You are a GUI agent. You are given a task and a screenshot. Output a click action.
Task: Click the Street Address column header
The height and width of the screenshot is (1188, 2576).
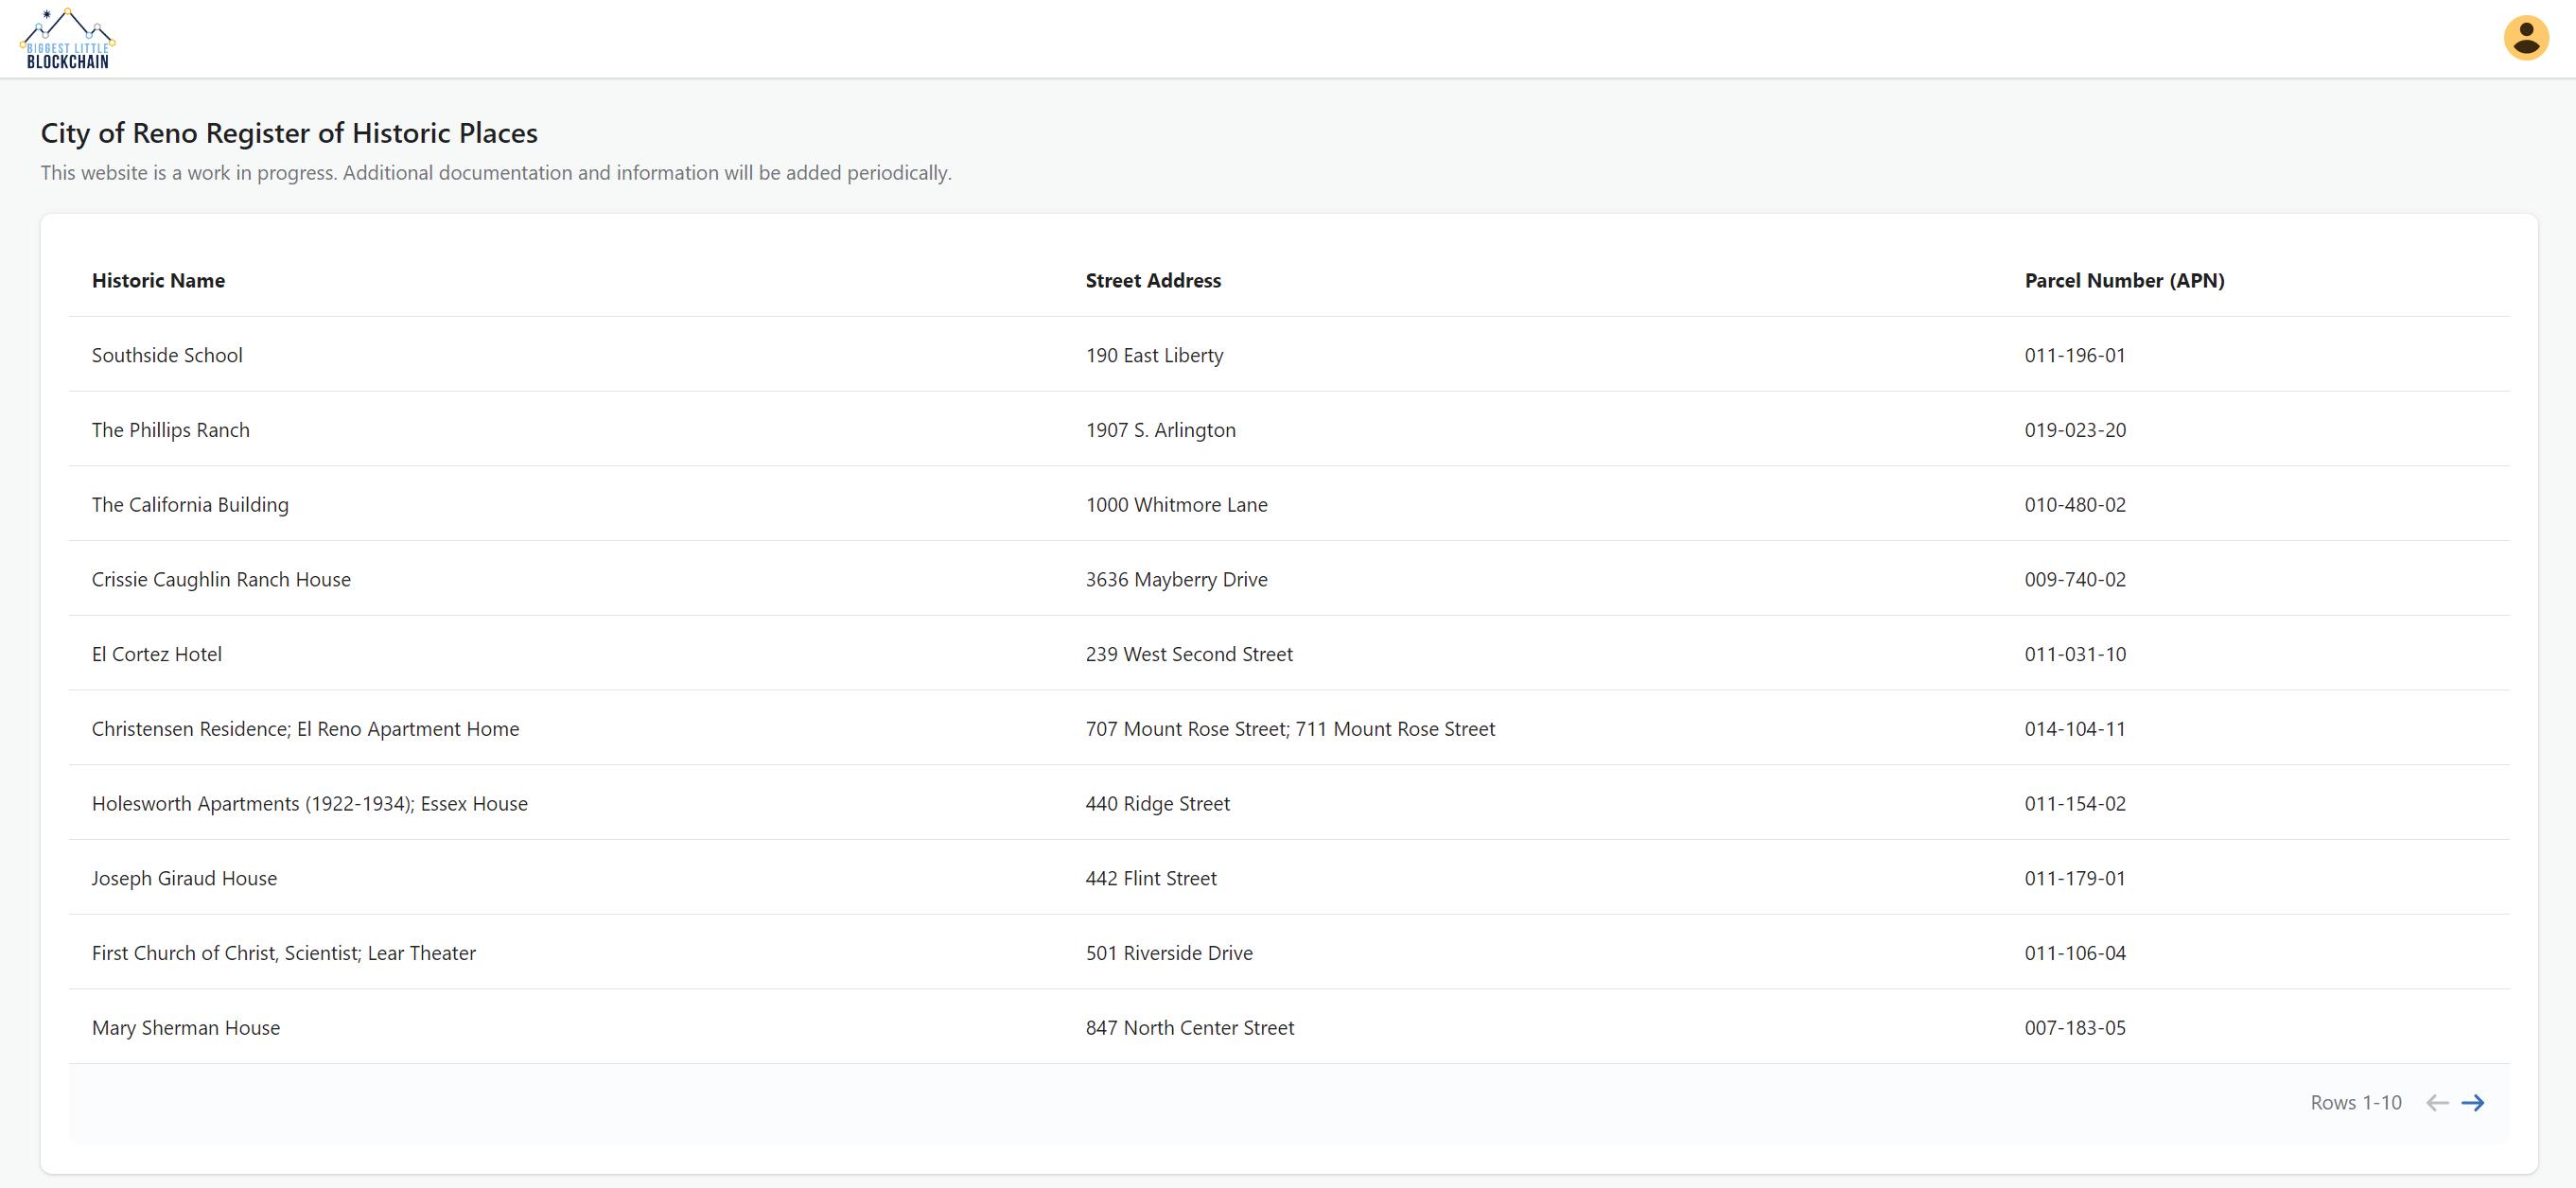coord(1153,281)
